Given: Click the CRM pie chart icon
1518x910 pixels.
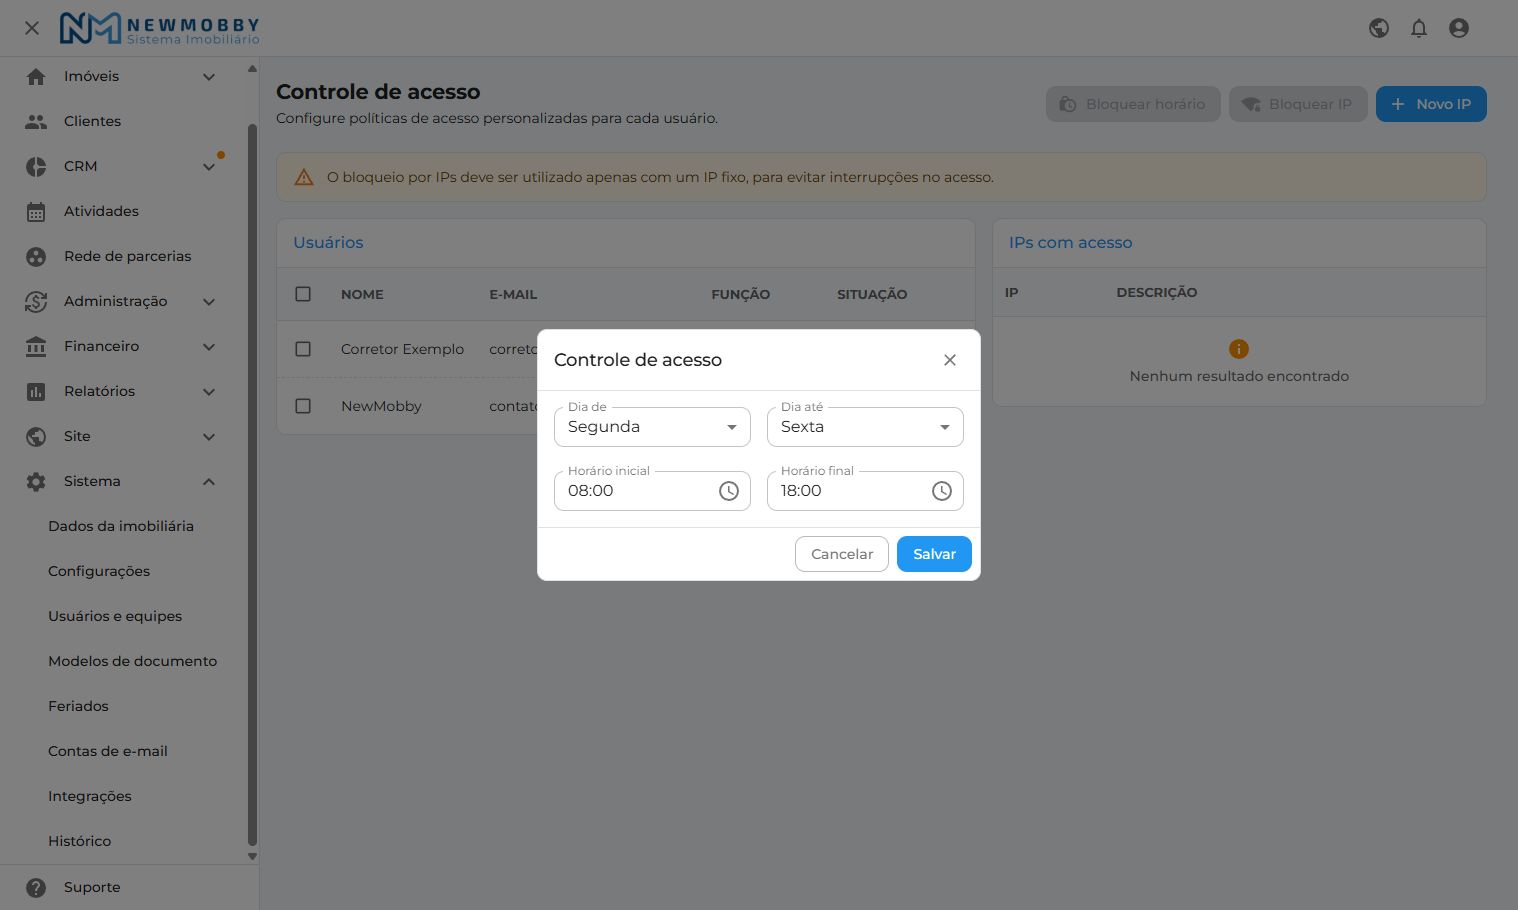Looking at the screenshot, I should pos(36,166).
